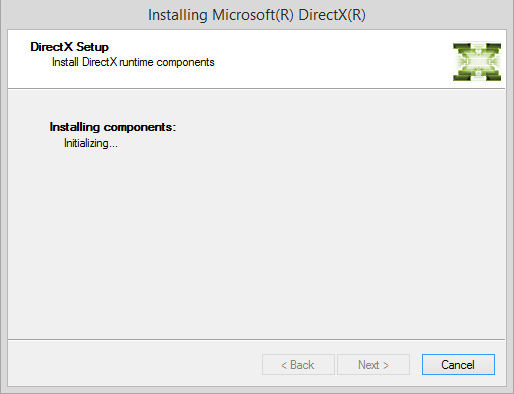Click the word Installing in window title

click(178, 15)
